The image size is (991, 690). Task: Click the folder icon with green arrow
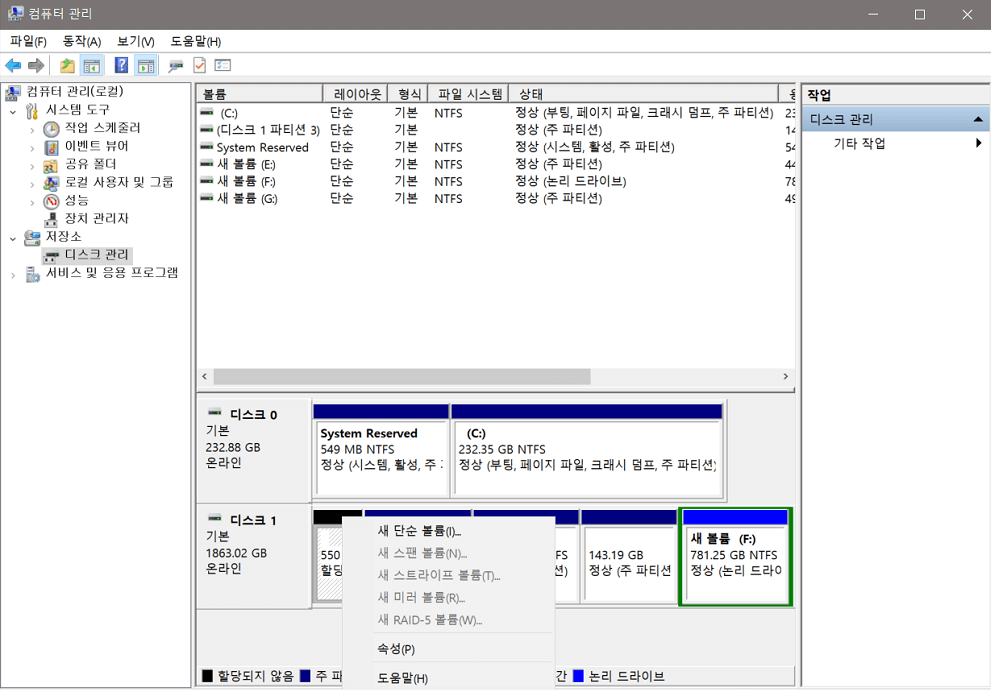click(66, 64)
